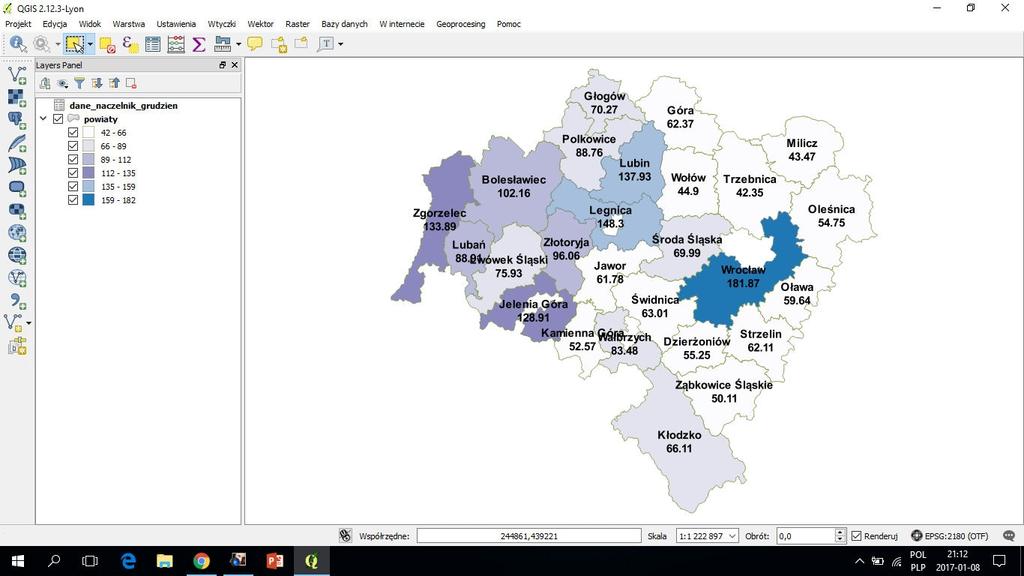Close the Layers Panel

tap(234, 65)
